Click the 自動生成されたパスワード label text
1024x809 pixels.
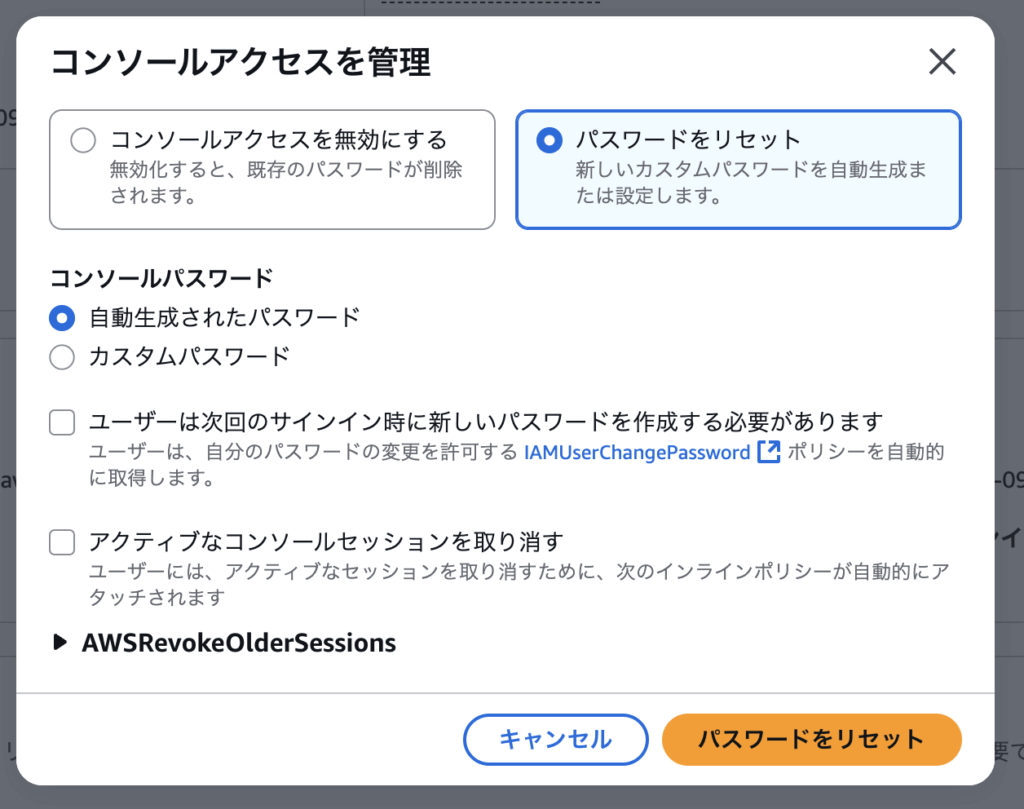tap(224, 318)
